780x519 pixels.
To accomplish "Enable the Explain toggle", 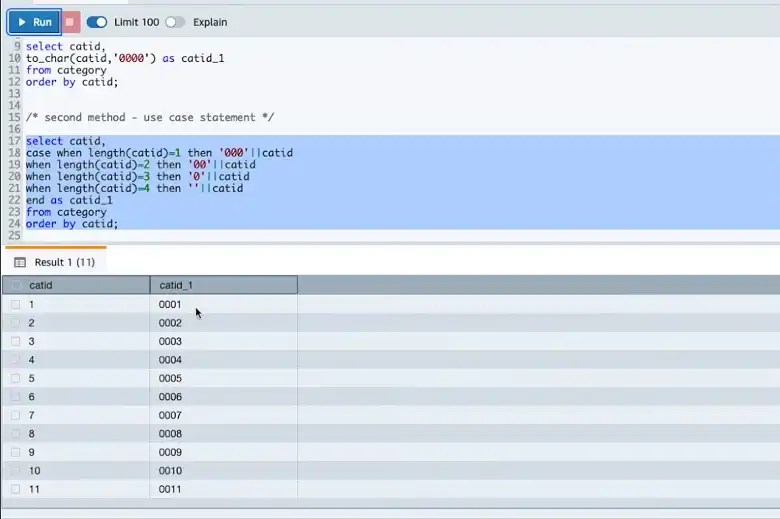I will (175, 22).
